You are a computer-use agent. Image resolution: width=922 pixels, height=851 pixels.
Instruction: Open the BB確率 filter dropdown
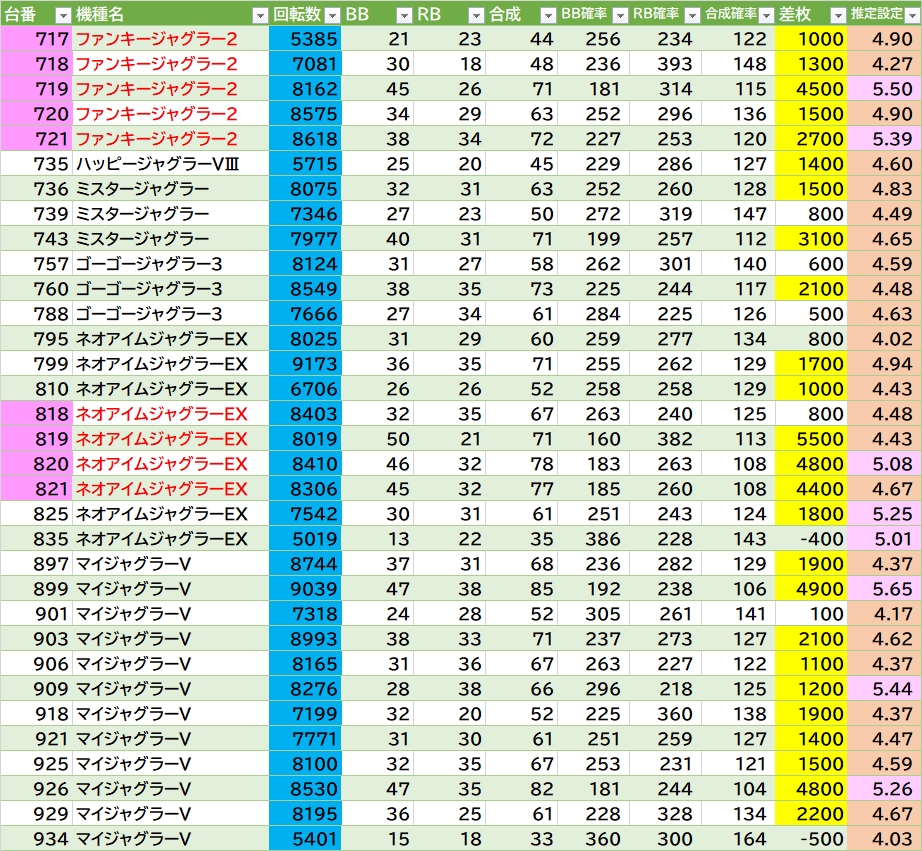(619, 15)
